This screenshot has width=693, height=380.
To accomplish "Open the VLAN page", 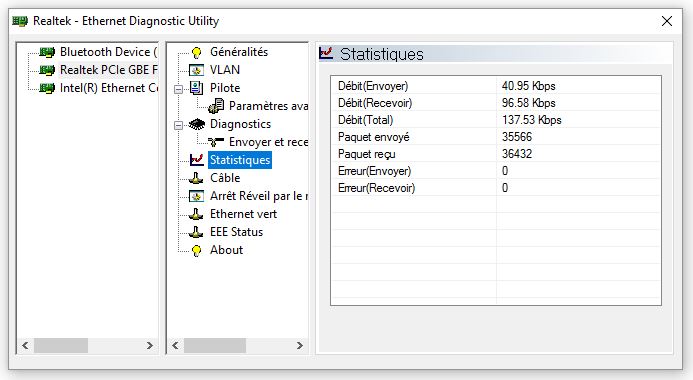I will [225, 70].
